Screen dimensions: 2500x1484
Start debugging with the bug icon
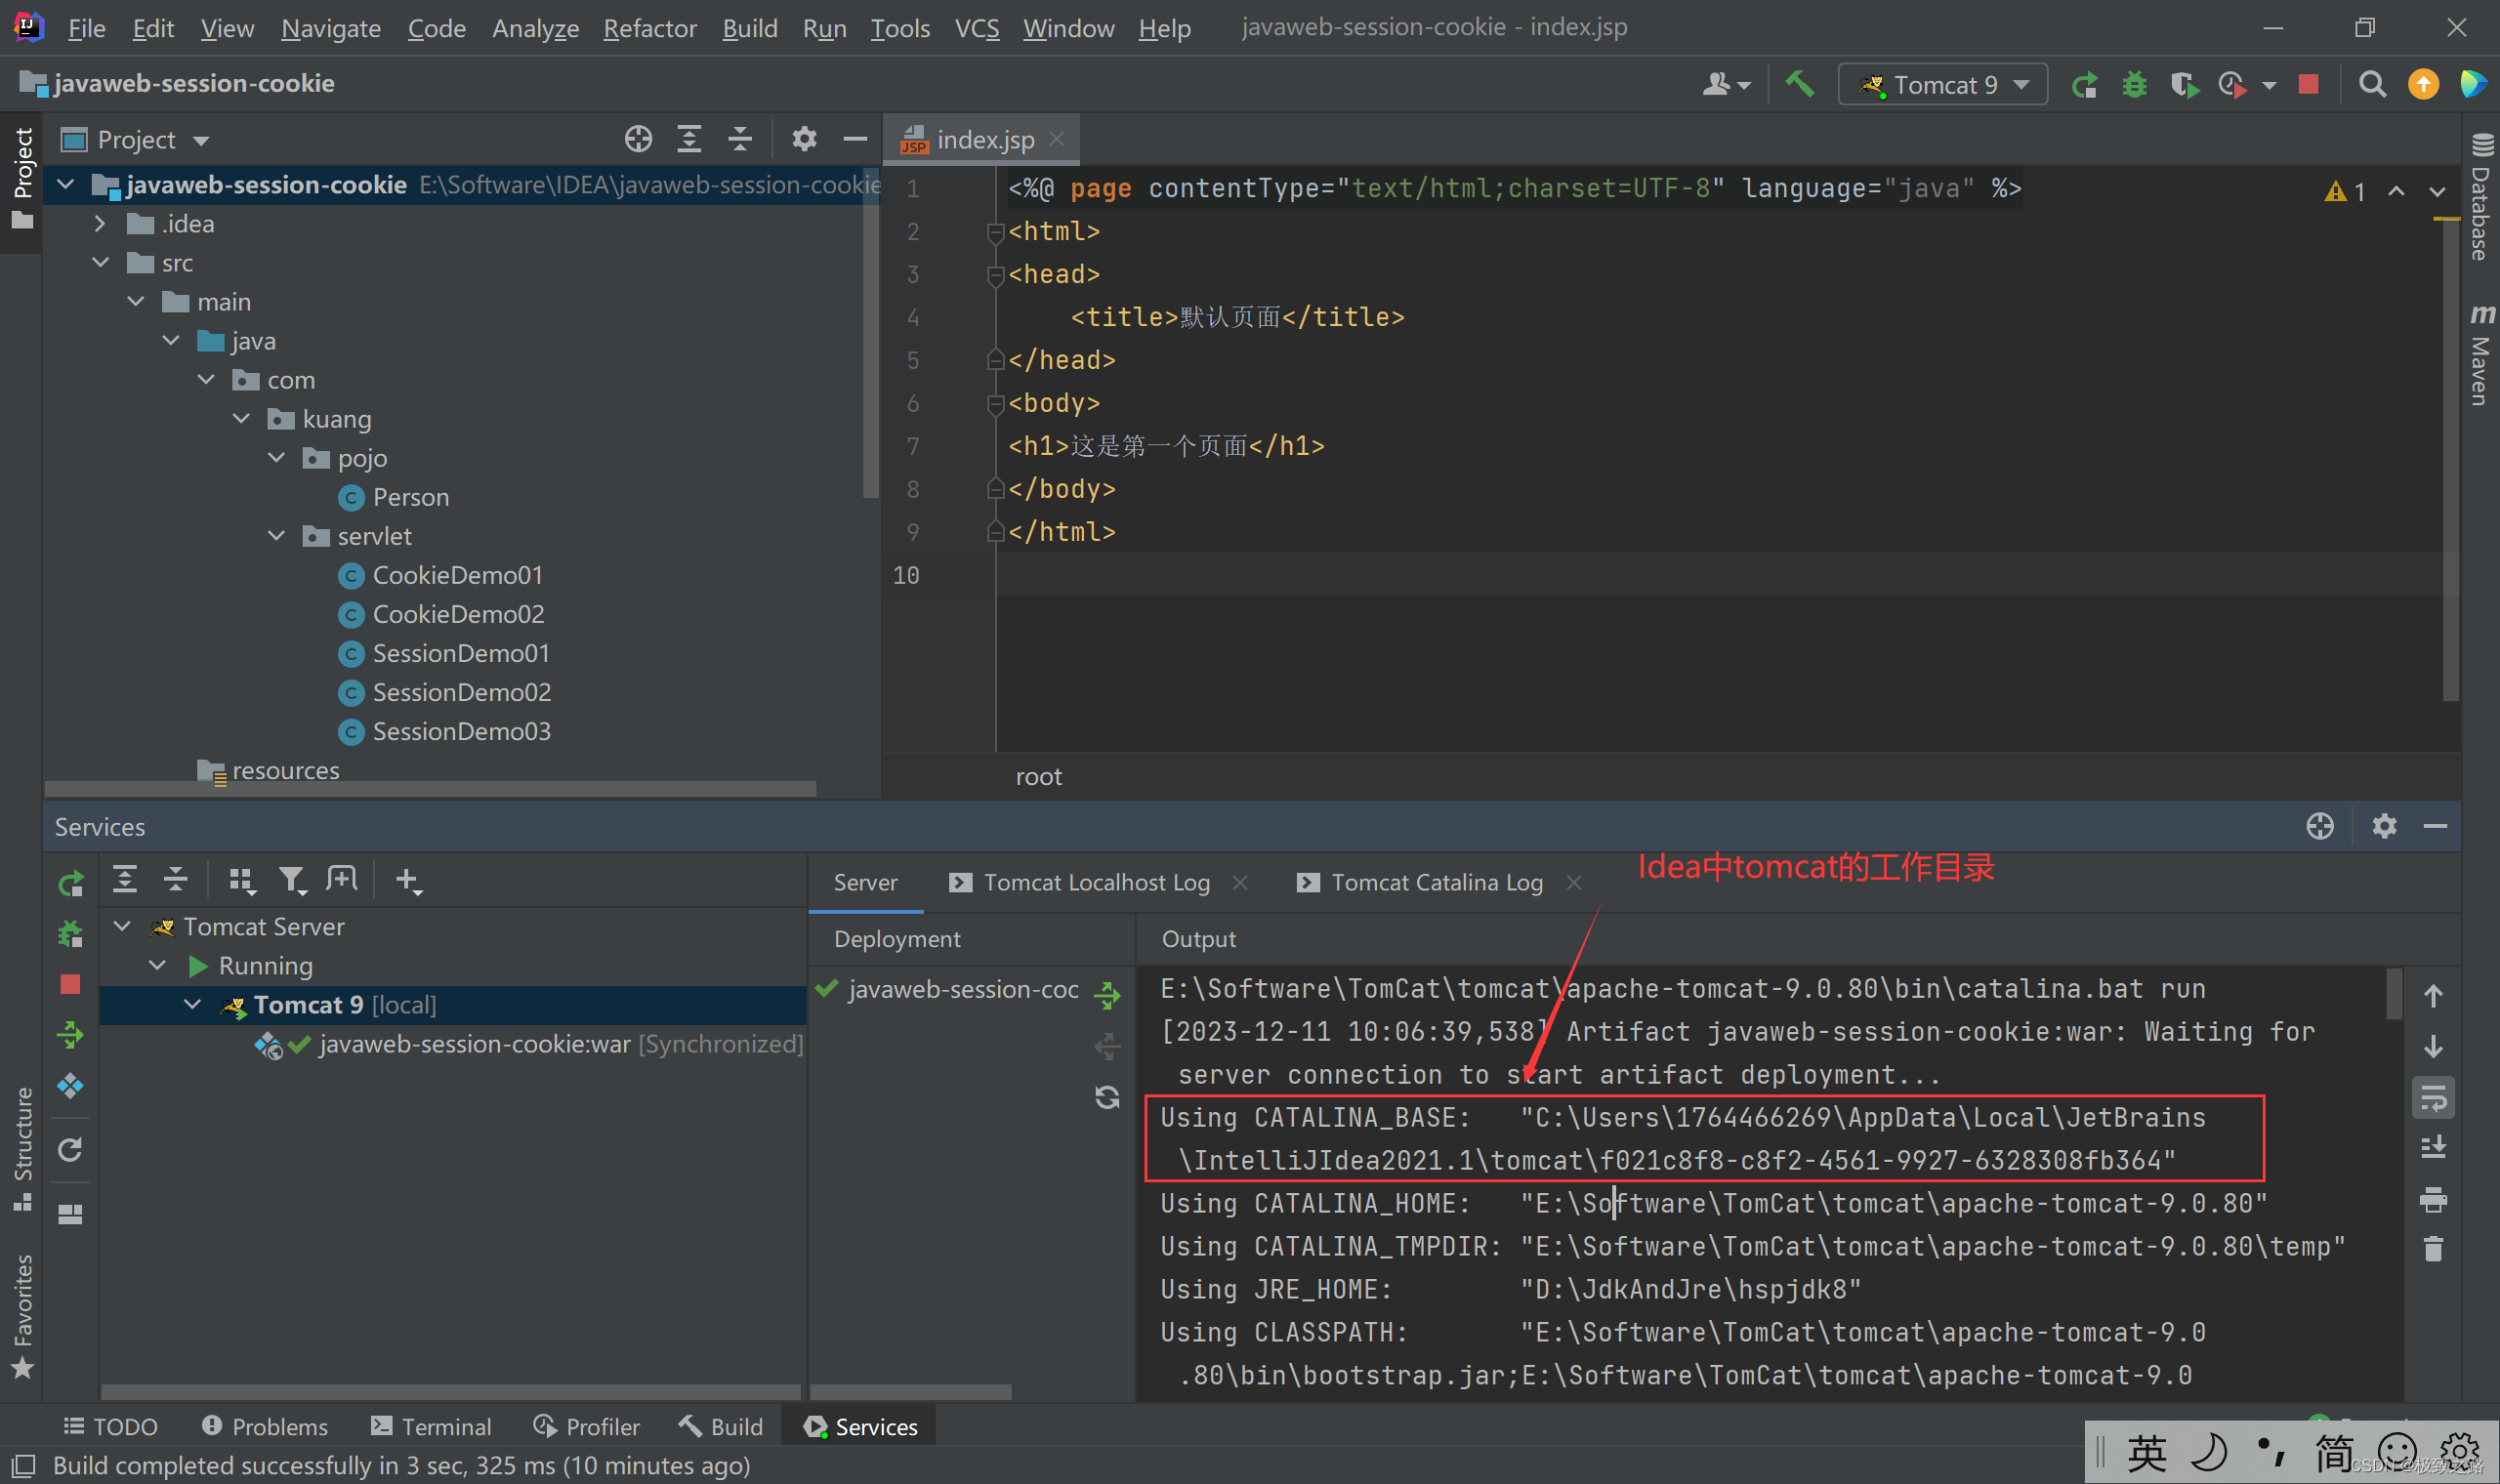pos(2135,85)
